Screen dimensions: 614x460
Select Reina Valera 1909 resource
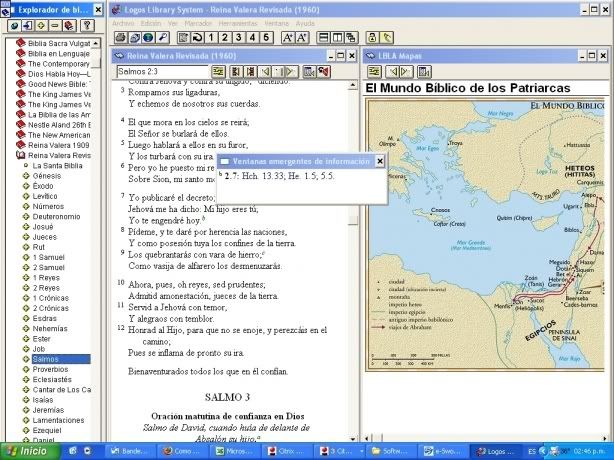coord(59,145)
